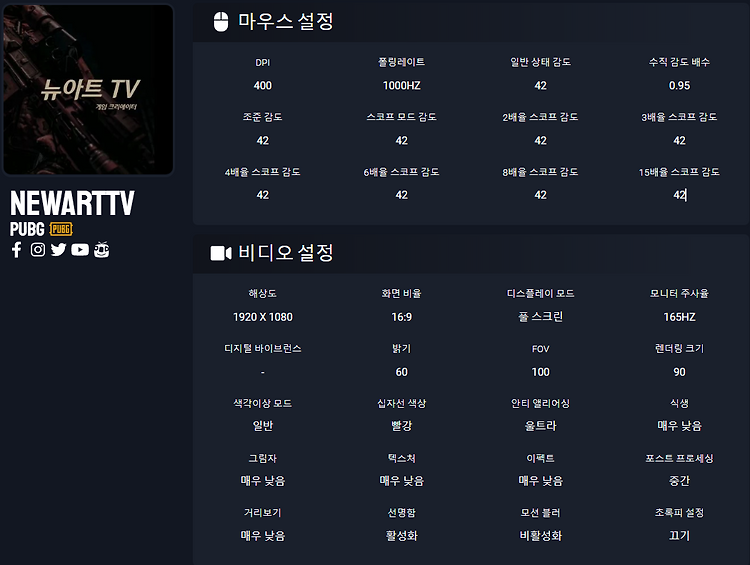
Task: Click the 42 under 스코프 모드 감도
Action: (x=402, y=141)
